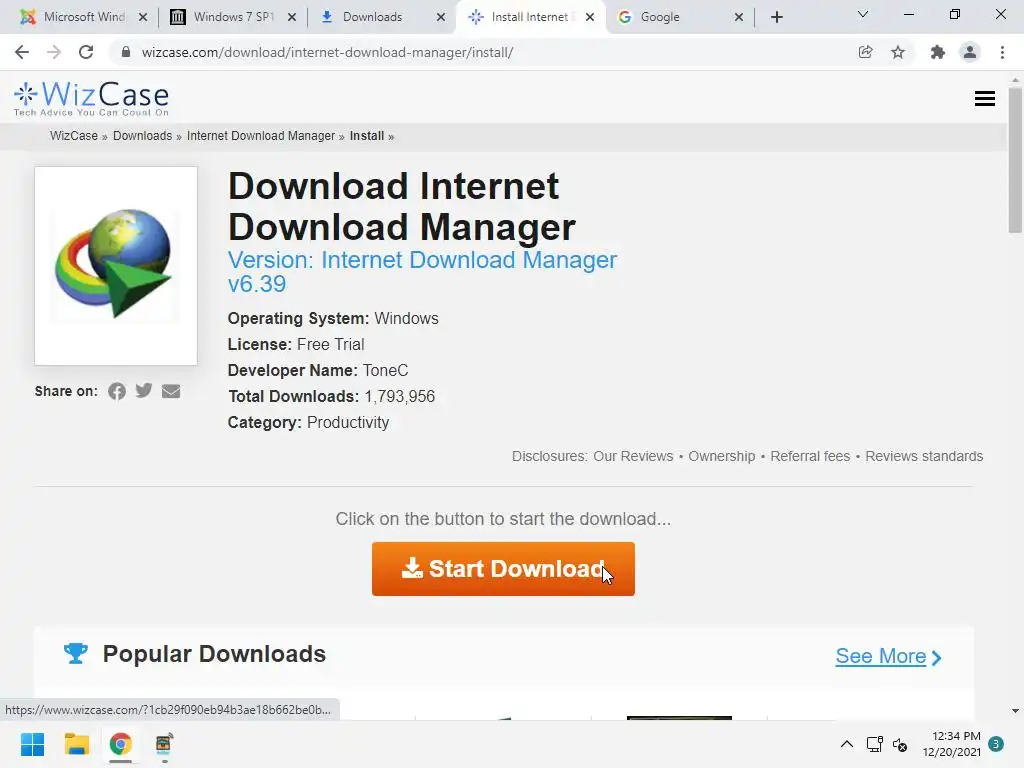
Task: Click the Popular Downloads trophy icon
Action: pyautogui.click(x=76, y=653)
